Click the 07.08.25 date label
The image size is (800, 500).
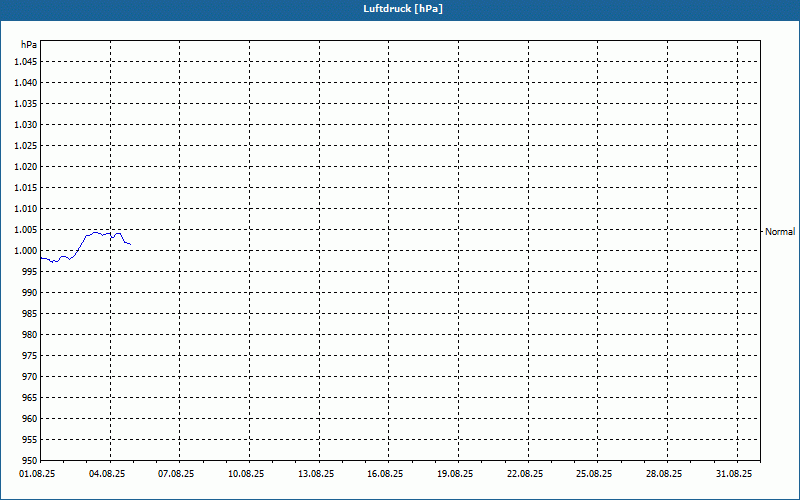[177, 474]
